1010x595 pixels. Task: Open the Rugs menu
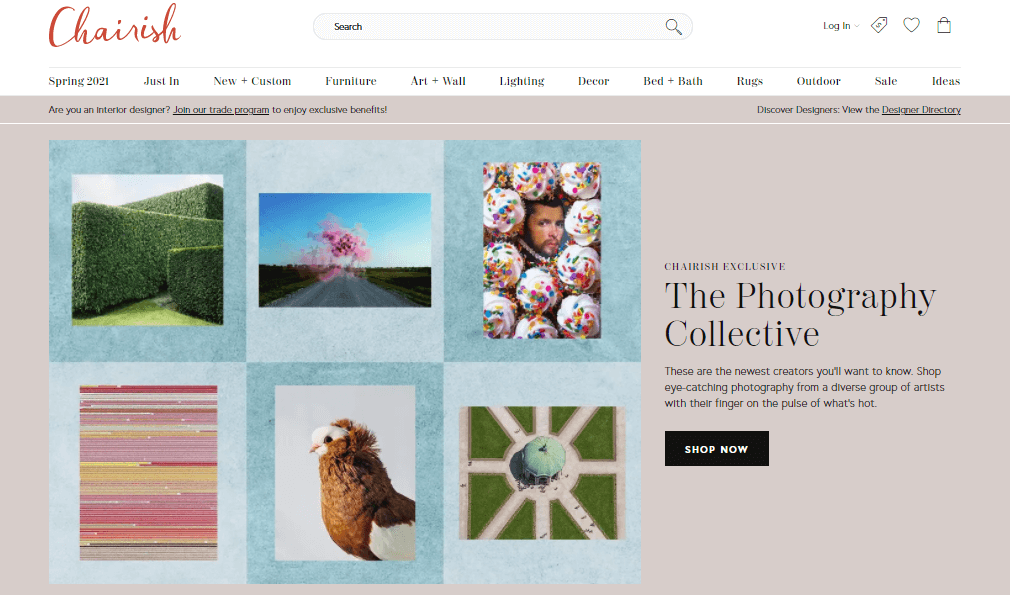[749, 81]
